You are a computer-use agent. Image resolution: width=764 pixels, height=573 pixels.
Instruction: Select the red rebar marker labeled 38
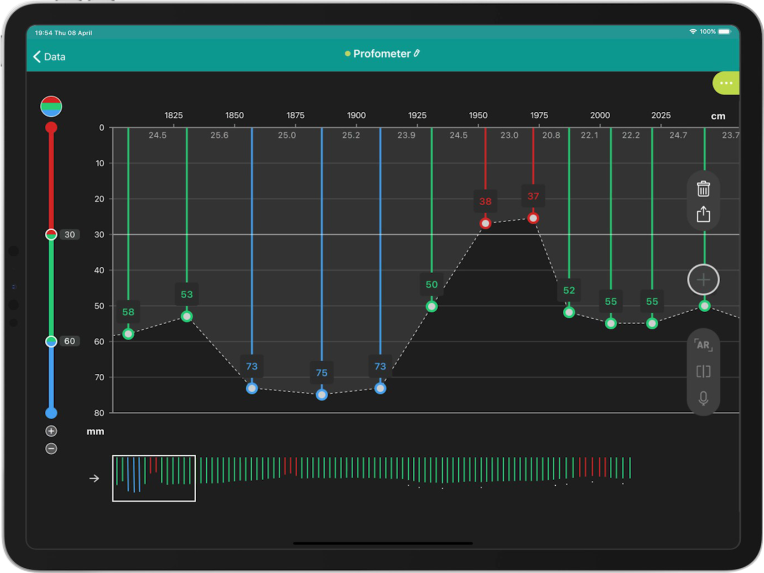coord(485,223)
